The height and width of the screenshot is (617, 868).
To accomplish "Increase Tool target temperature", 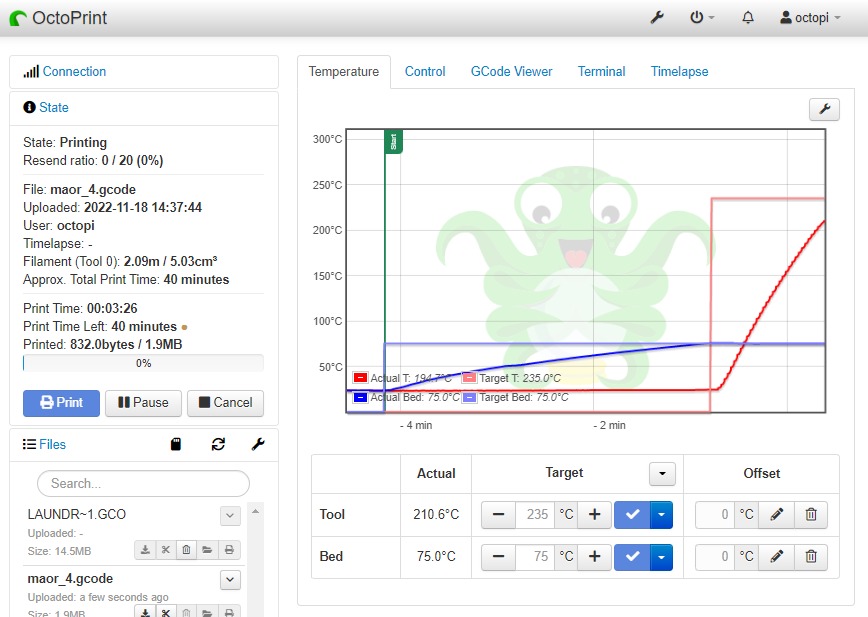I will 595,515.
